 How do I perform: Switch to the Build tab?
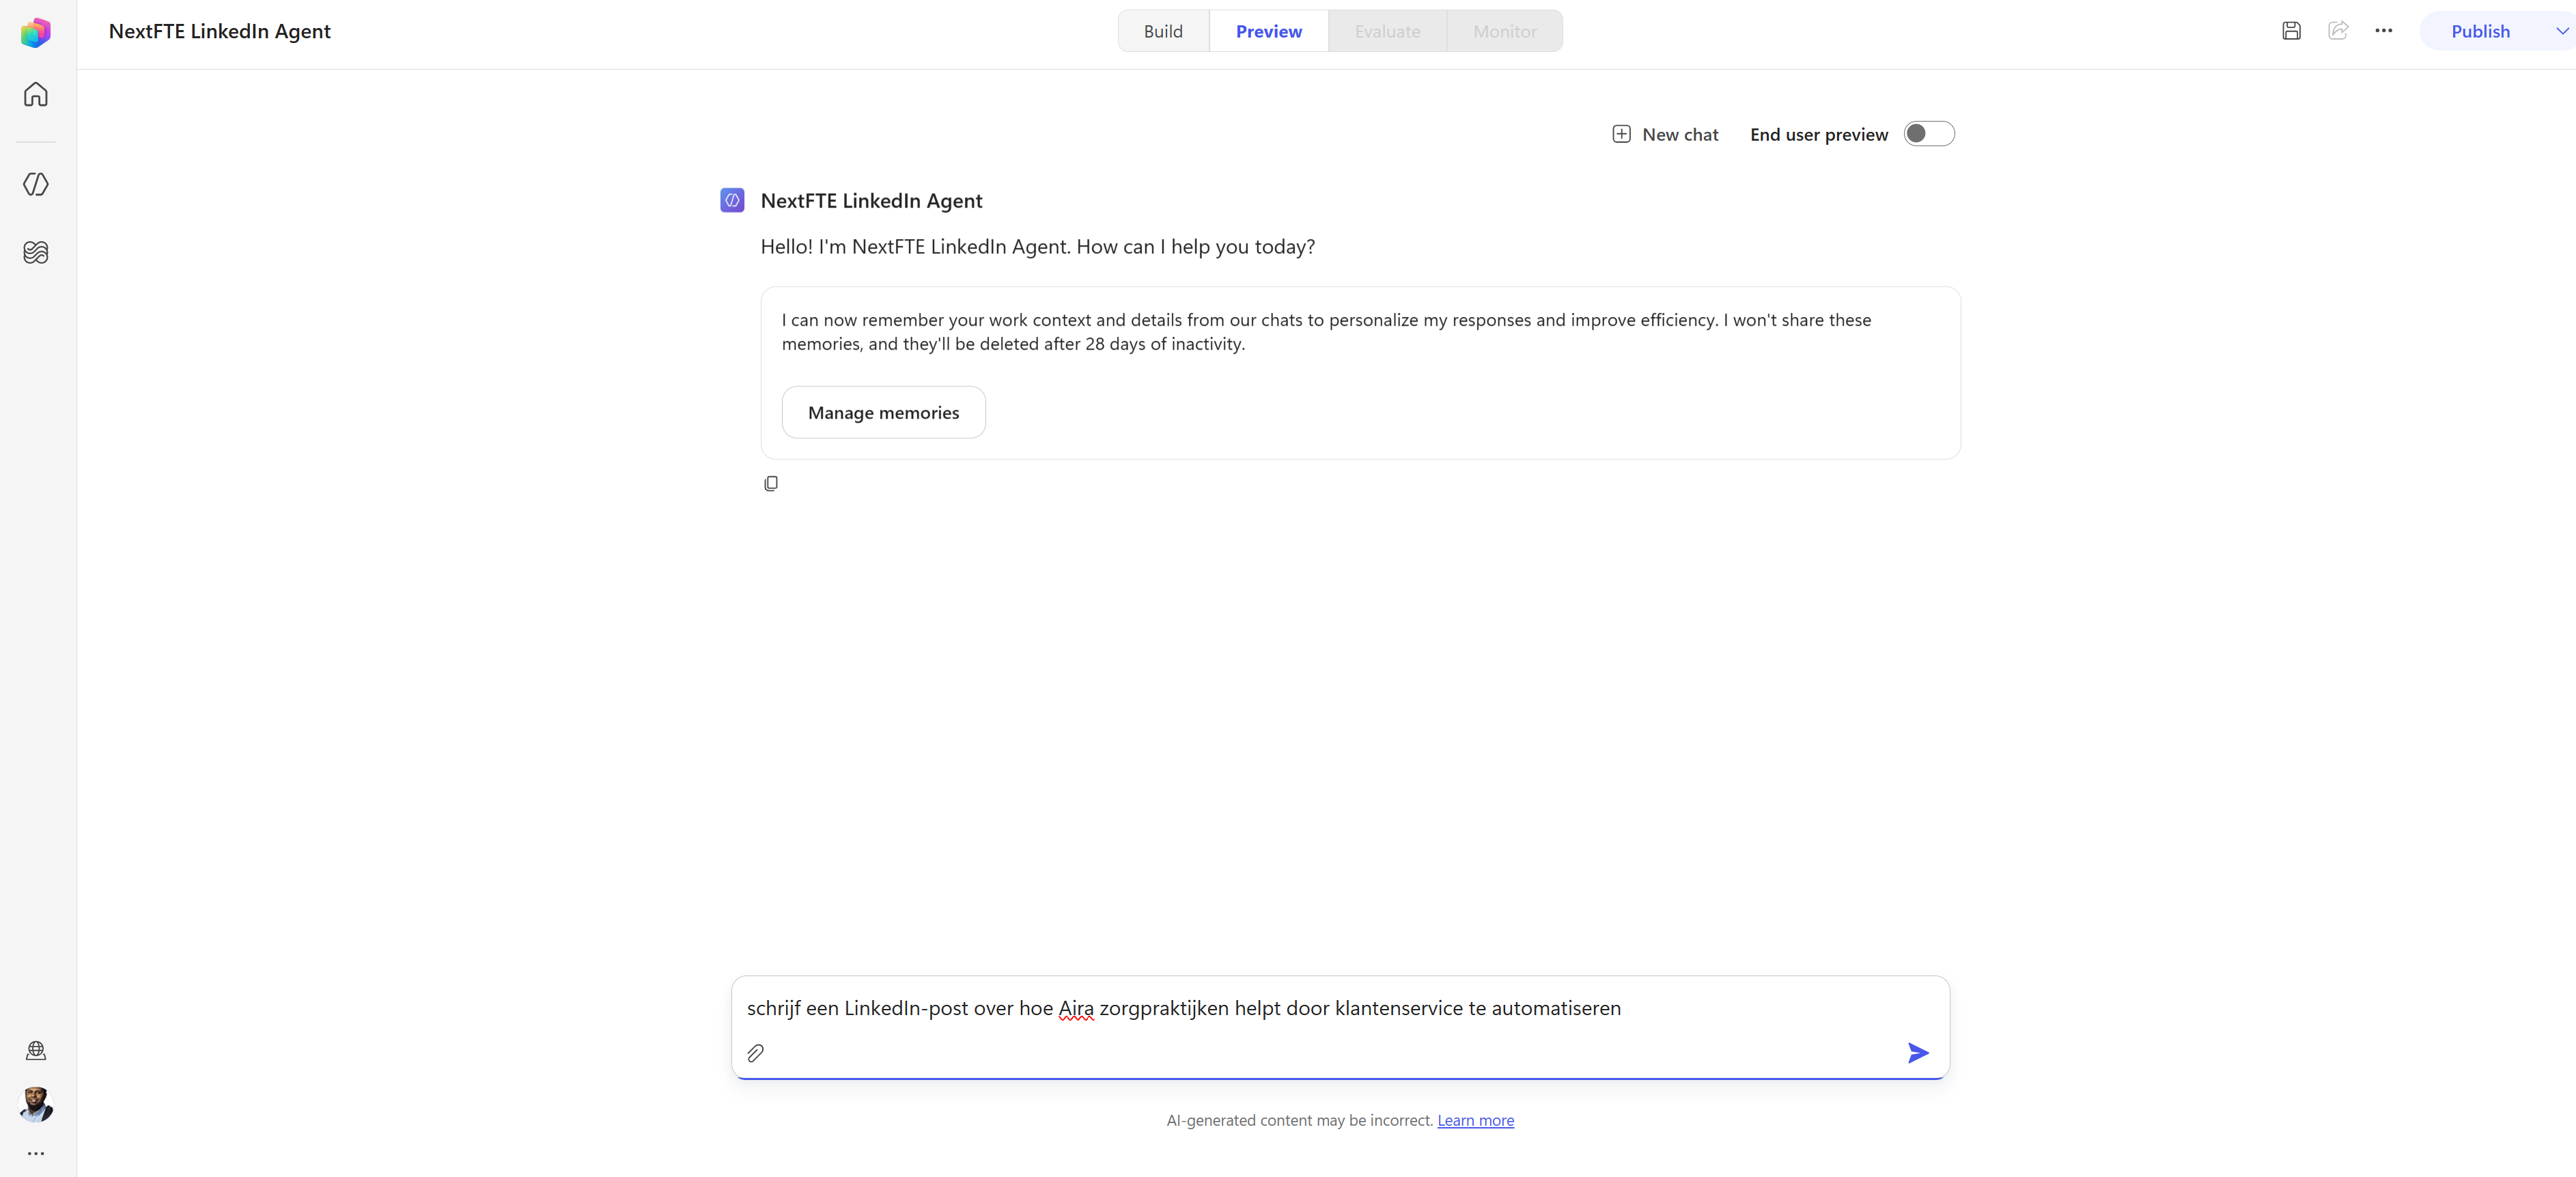click(x=1163, y=31)
